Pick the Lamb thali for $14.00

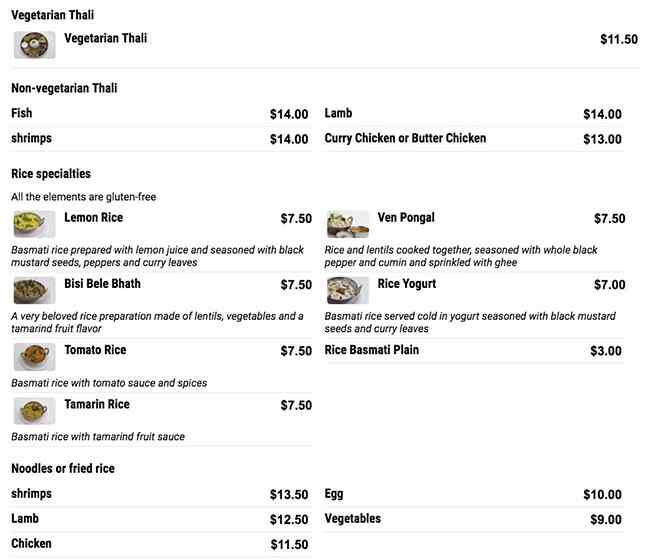tap(338, 113)
